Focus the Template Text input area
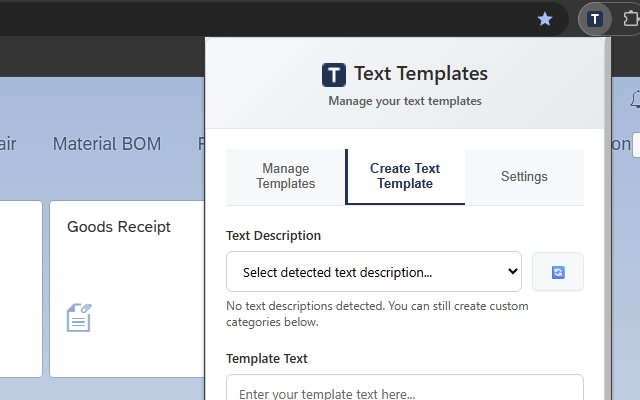This screenshot has width=640, height=400. pos(405,388)
